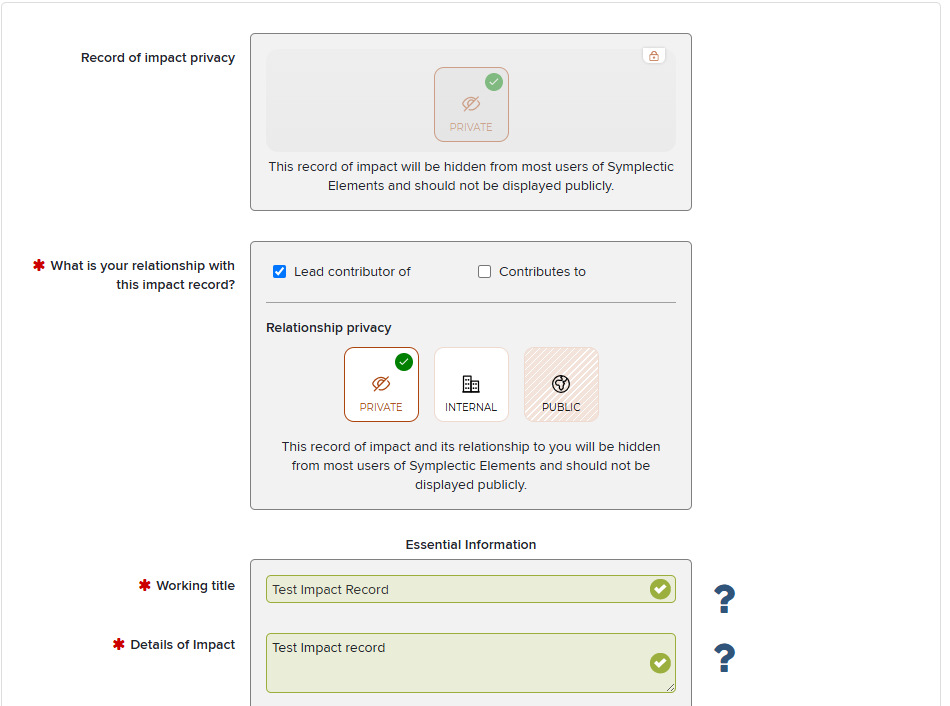Click the 'Working title' field label
The height and width of the screenshot is (706, 950).
[195, 585]
